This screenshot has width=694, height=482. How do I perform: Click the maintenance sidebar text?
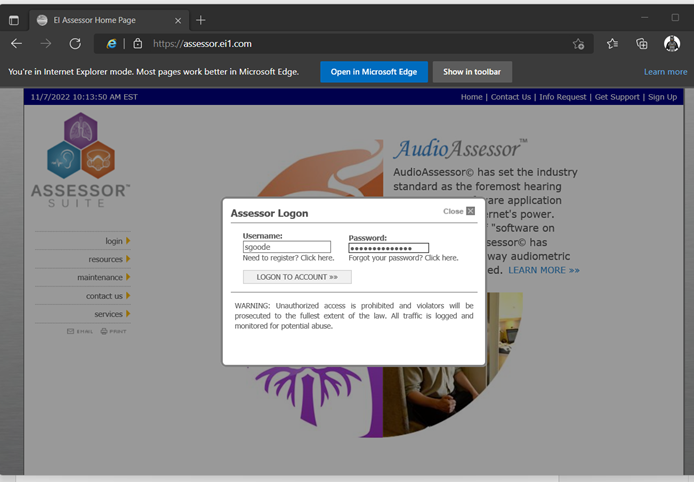(x=100, y=277)
